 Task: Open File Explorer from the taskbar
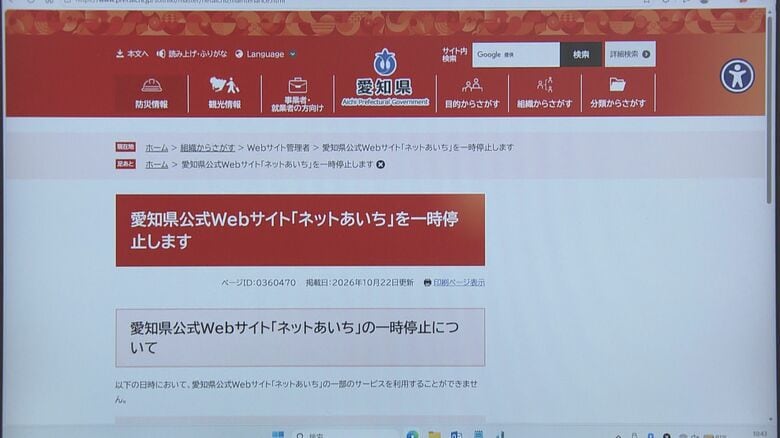(434, 435)
